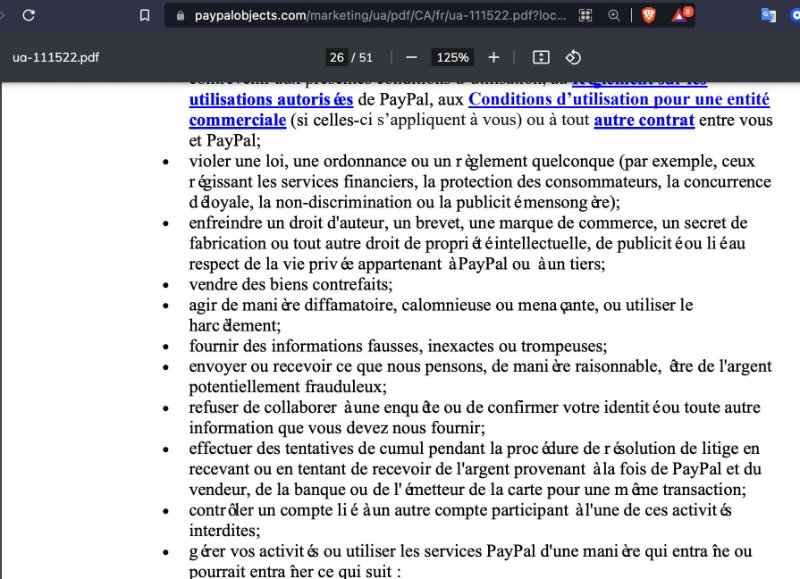Click the ua-111522.pdf file title
The height and width of the screenshot is (579, 800).
click(x=56, y=57)
